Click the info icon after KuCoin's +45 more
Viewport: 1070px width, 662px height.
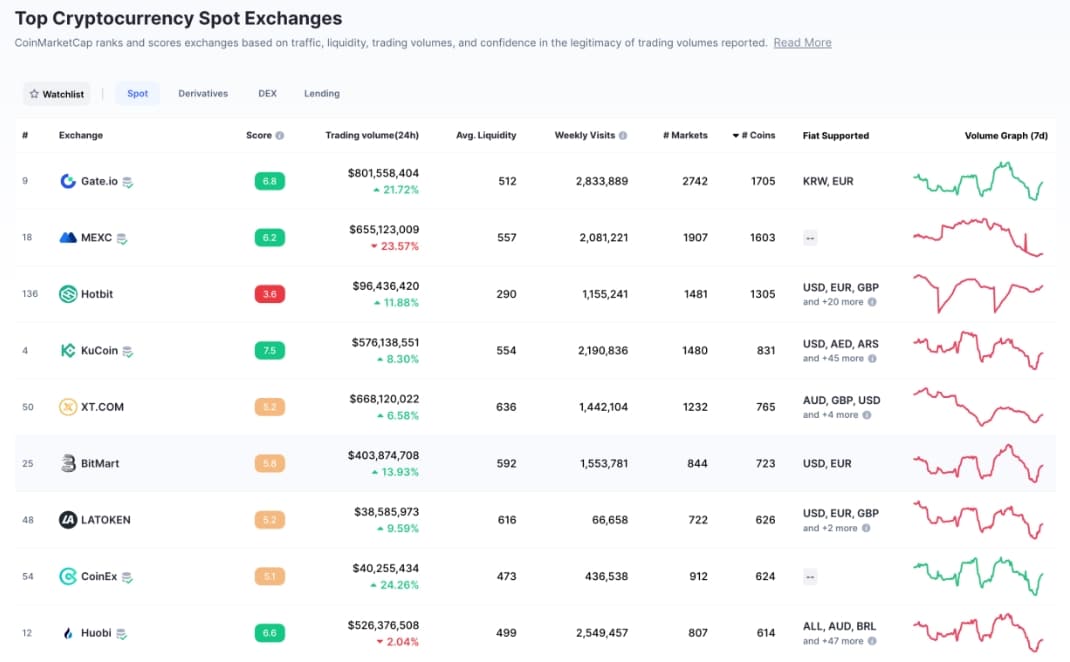(x=872, y=358)
